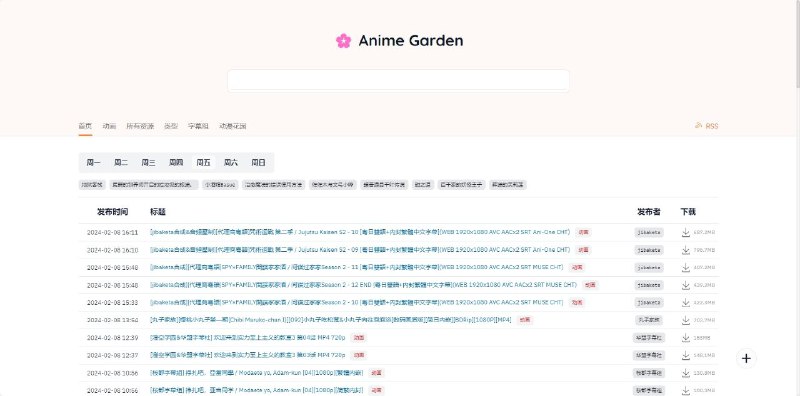Viewport: 800px width, 396px height.
Task: Click the 发布时间 column header
Action: tap(113, 212)
